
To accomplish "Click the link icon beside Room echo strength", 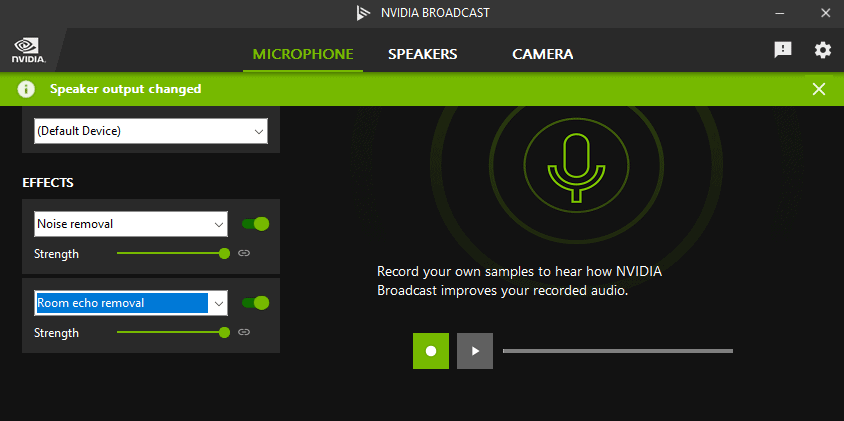I will [x=244, y=332].
